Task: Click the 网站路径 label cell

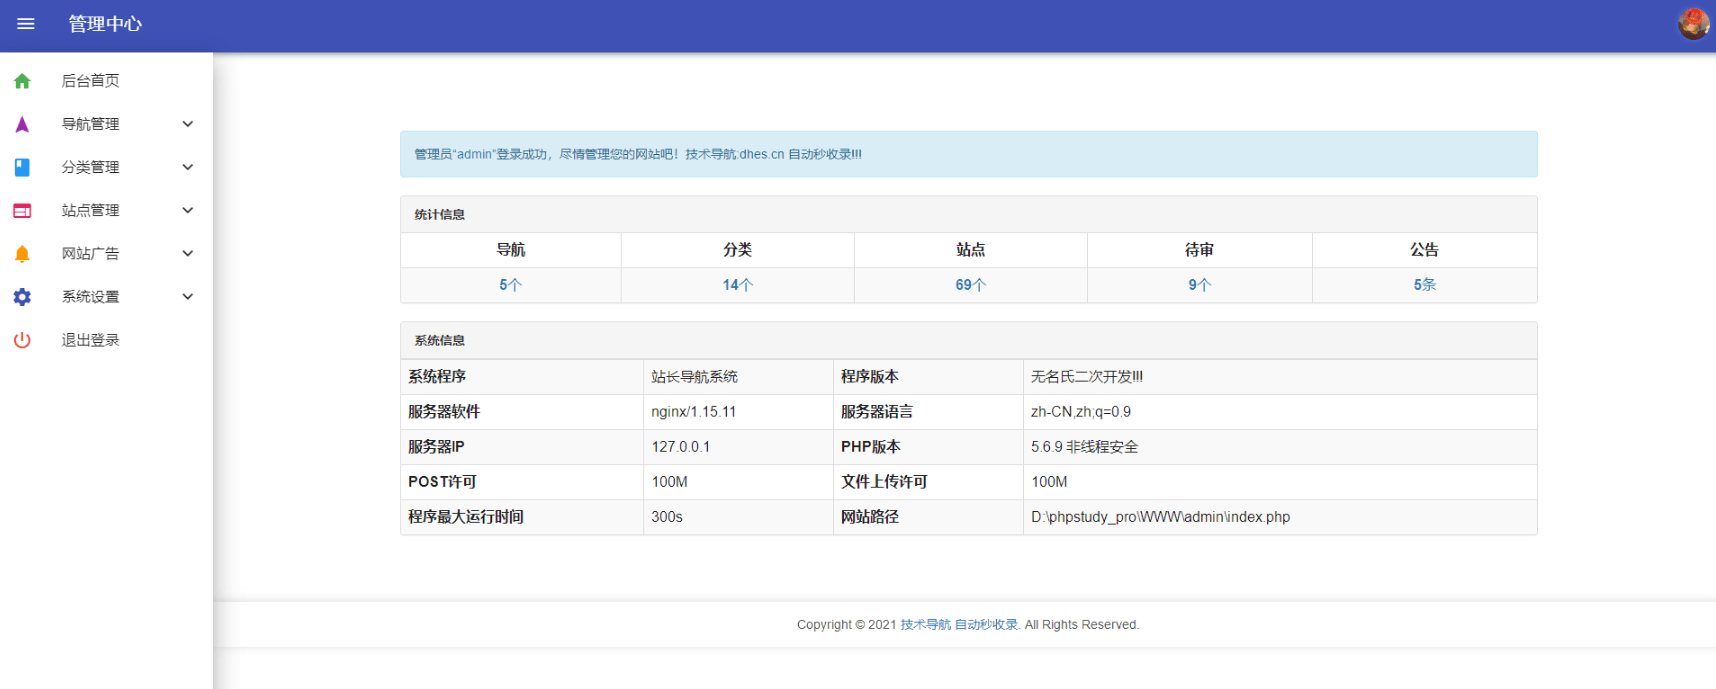Action: tap(928, 517)
